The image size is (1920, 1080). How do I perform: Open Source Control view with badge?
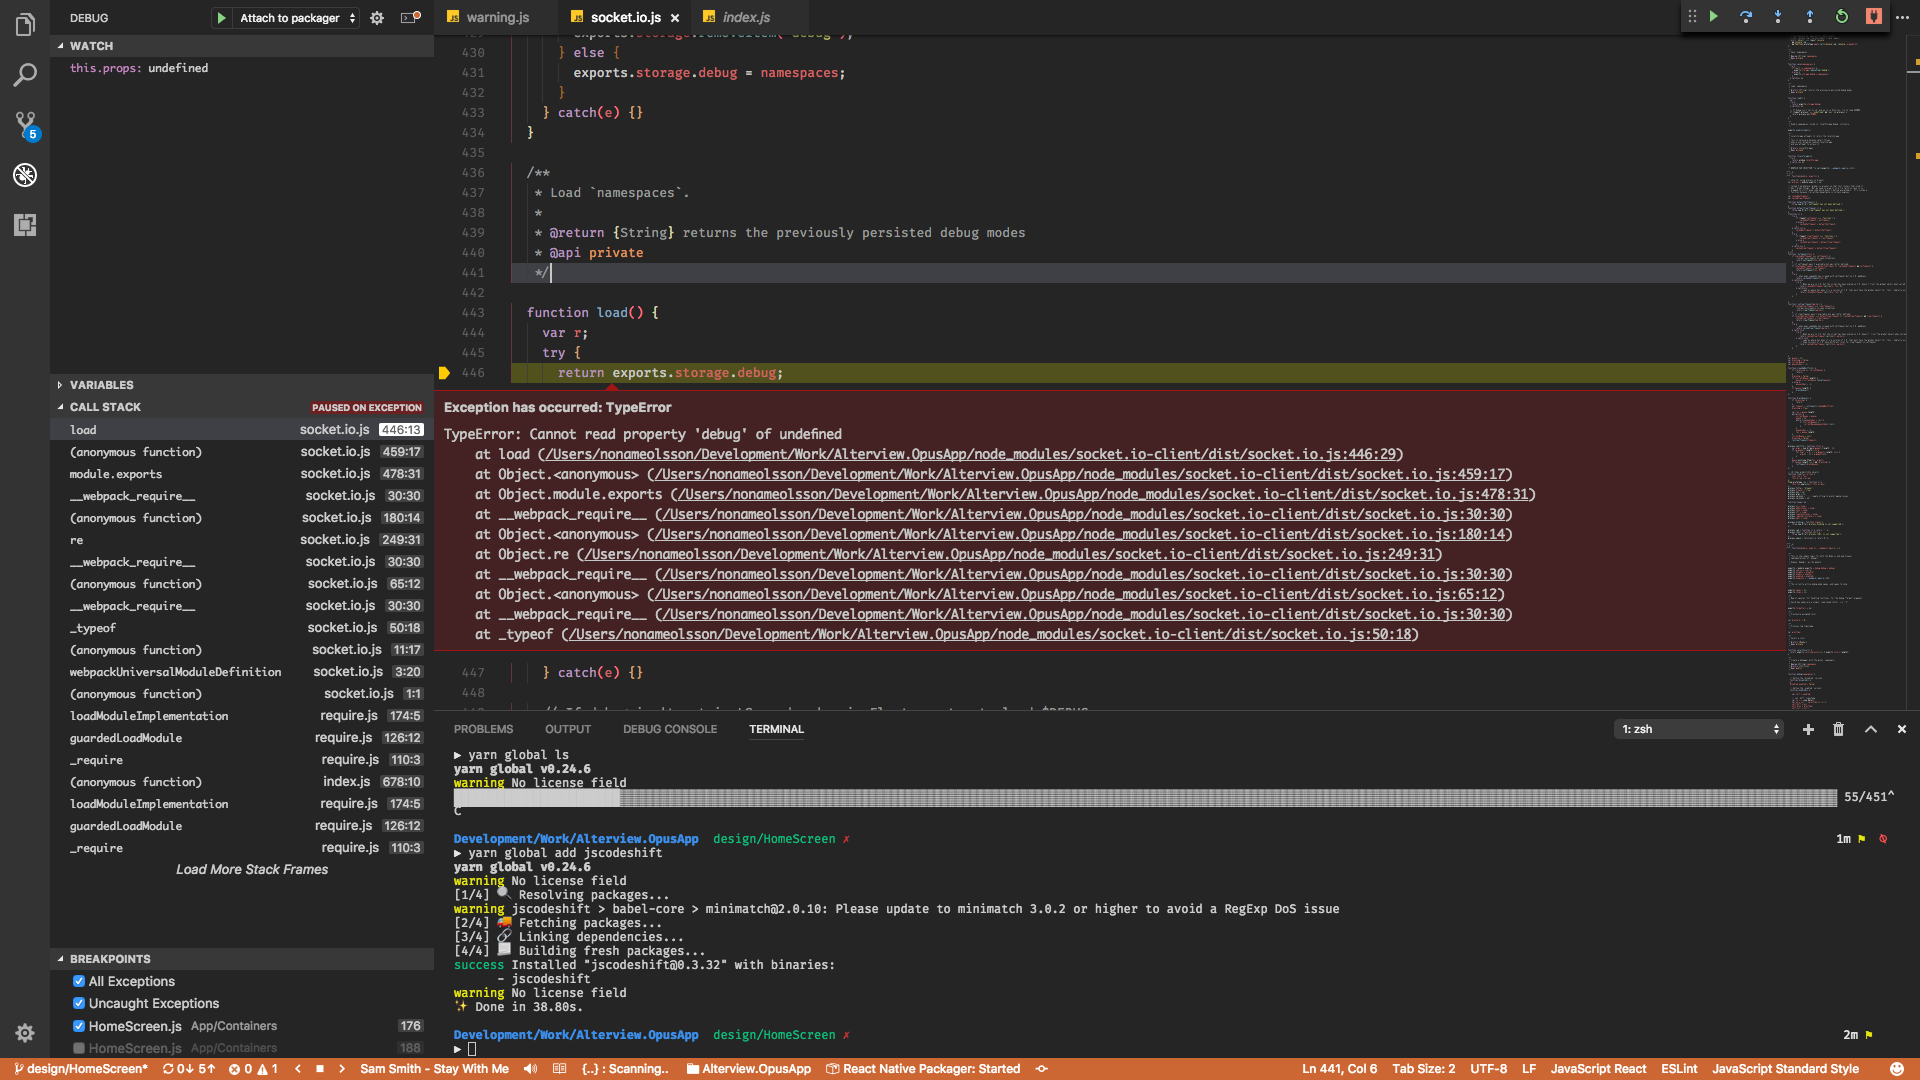(25, 124)
